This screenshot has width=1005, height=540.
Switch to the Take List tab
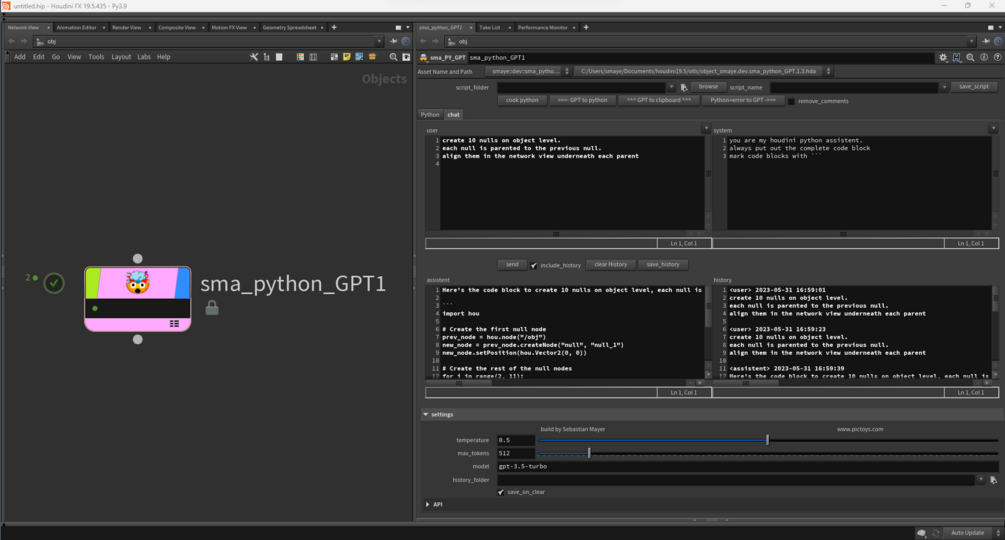tap(490, 28)
